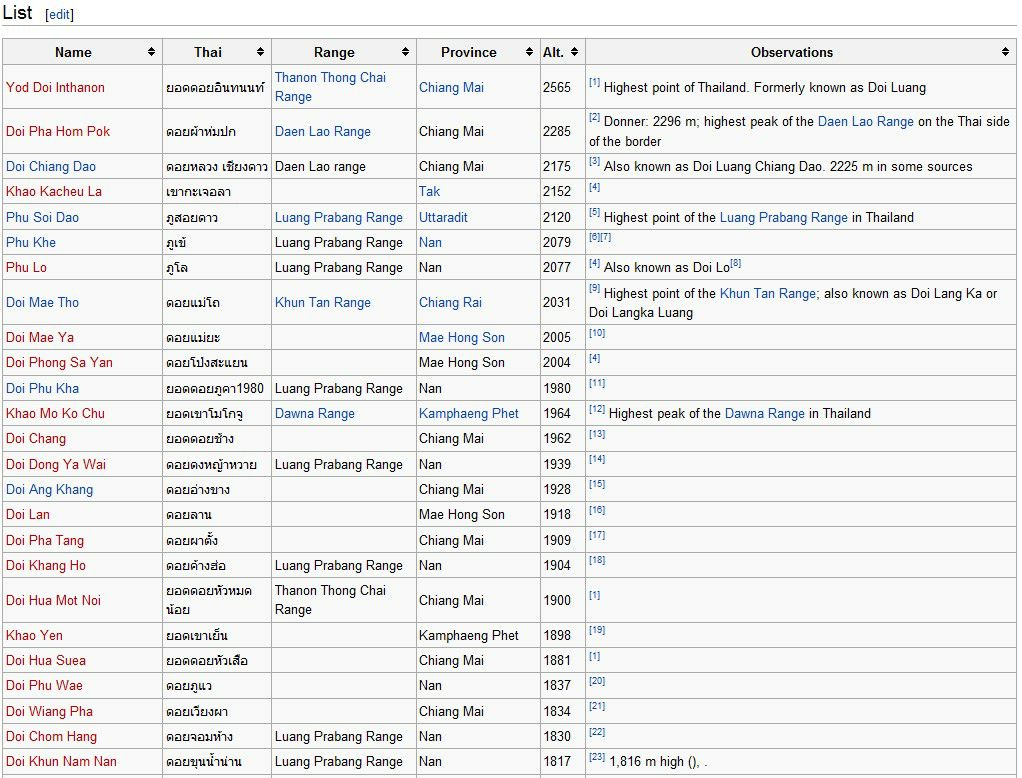The width and height of the screenshot is (1022, 778).
Task: Open Mae Hong Son province link
Action: point(462,338)
